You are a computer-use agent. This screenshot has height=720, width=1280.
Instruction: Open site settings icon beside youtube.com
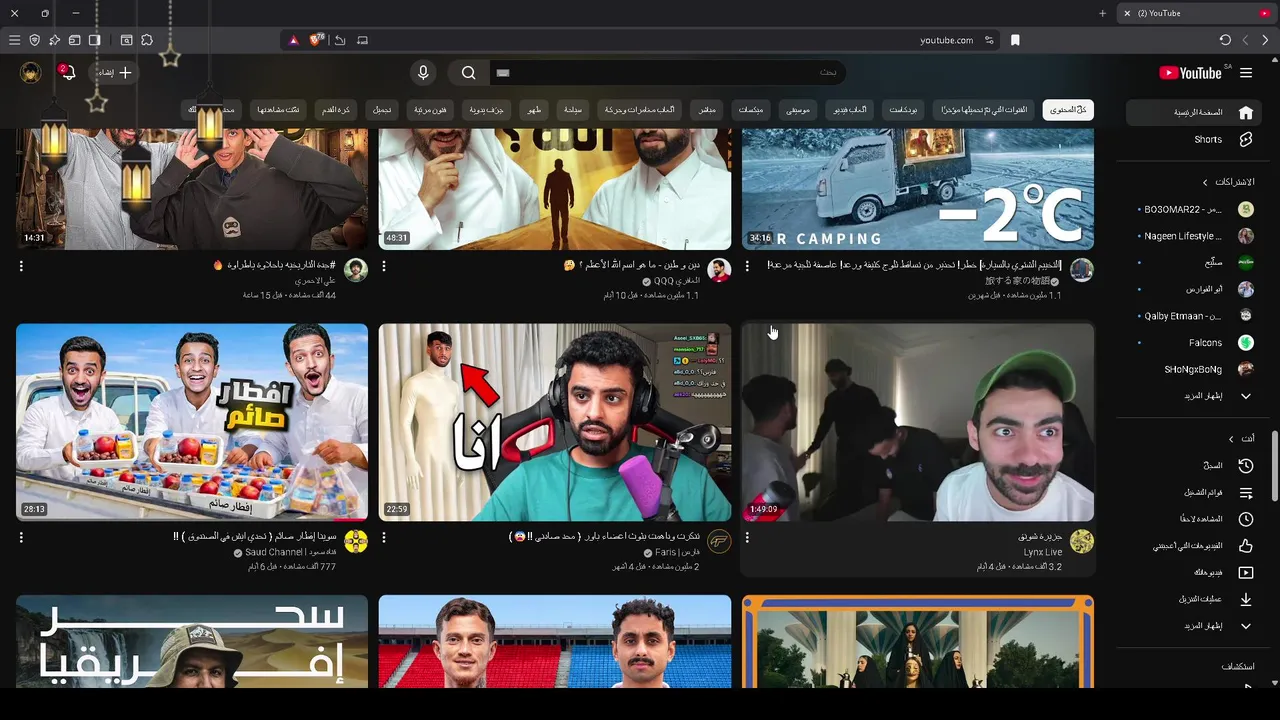(989, 40)
